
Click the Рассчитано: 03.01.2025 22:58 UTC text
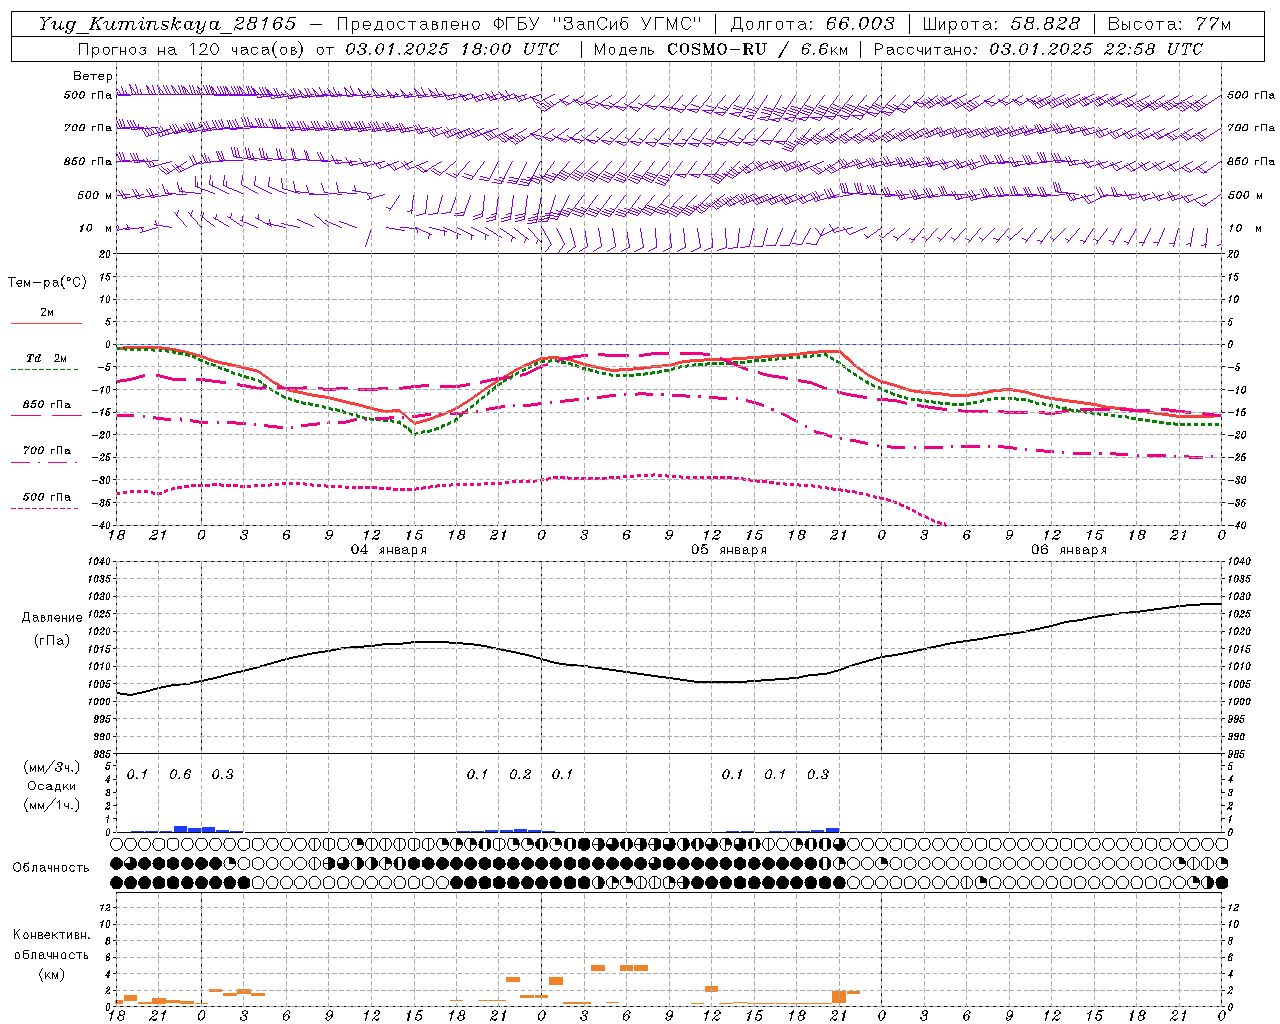coord(1038,49)
